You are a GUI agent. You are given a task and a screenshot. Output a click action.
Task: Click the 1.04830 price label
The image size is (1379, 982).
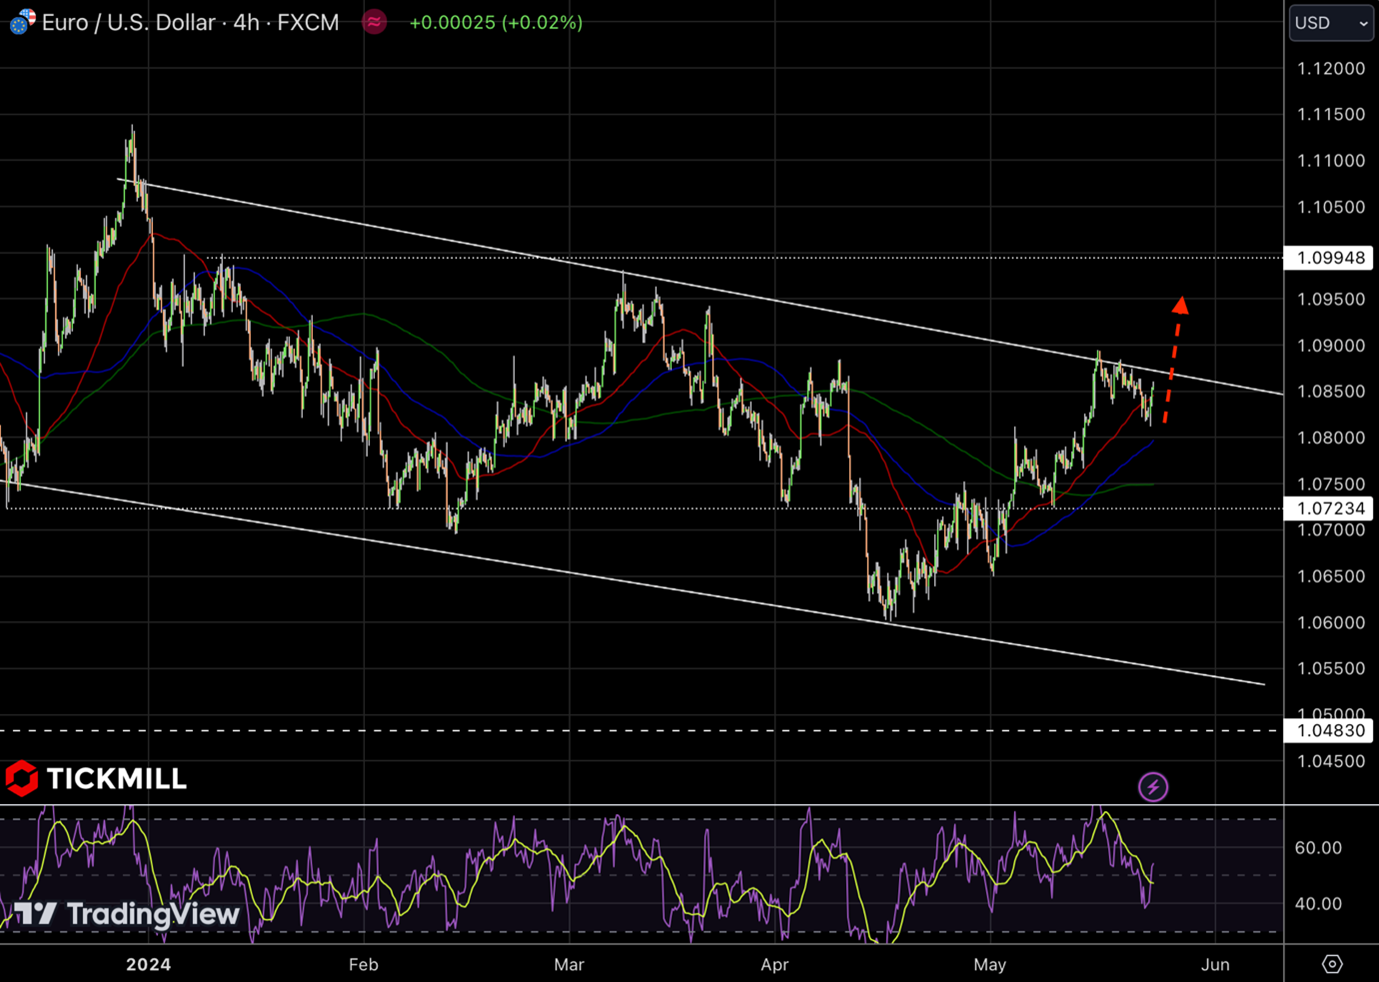(x=1330, y=731)
